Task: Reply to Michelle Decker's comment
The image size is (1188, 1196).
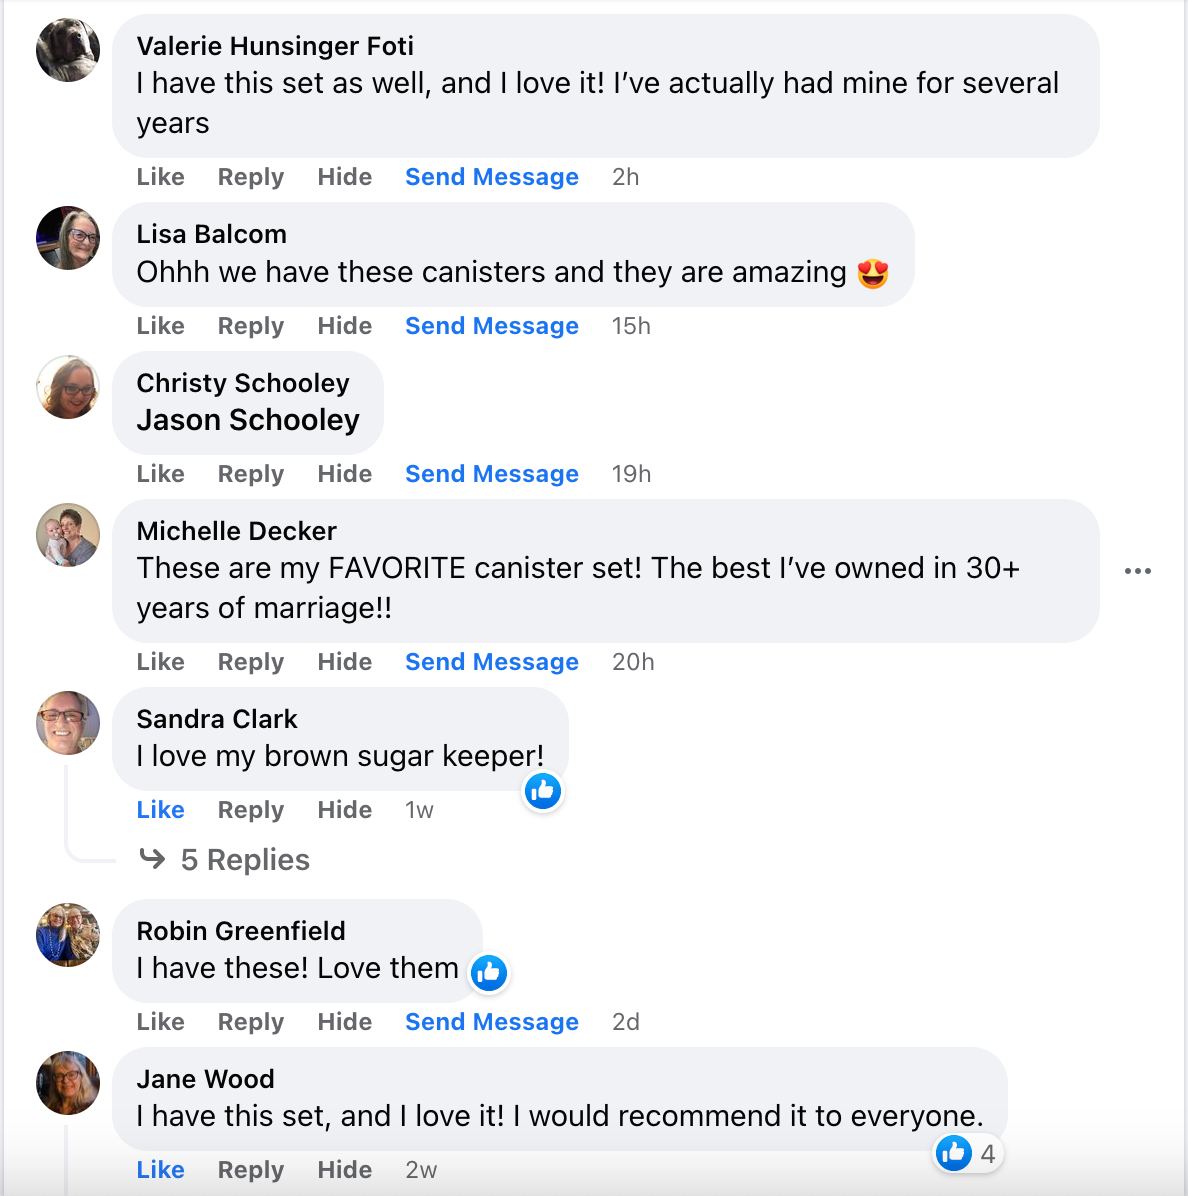Action: pyautogui.click(x=250, y=662)
